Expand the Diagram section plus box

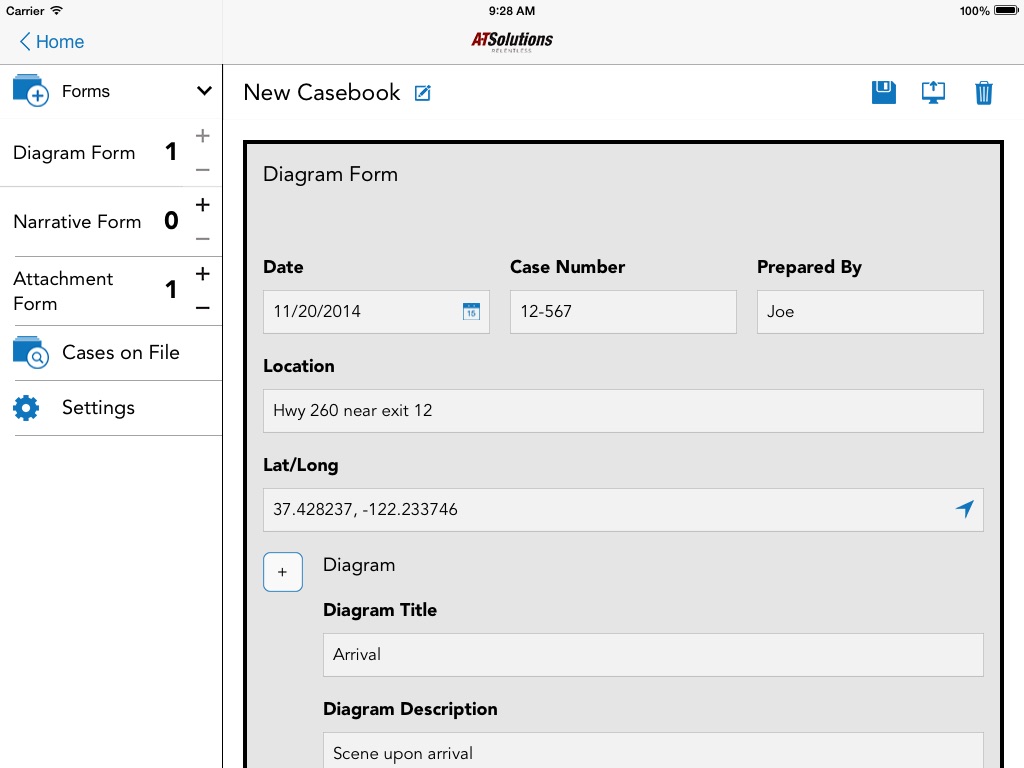pyautogui.click(x=283, y=572)
